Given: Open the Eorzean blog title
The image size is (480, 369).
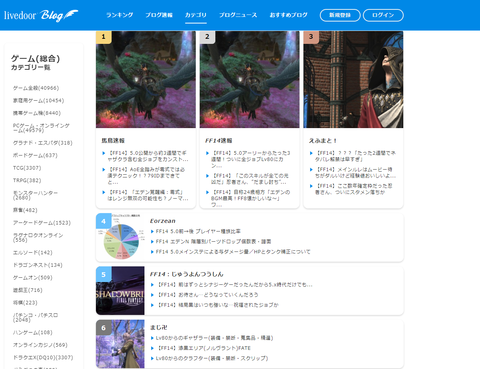Looking at the screenshot, I should 163,221.
